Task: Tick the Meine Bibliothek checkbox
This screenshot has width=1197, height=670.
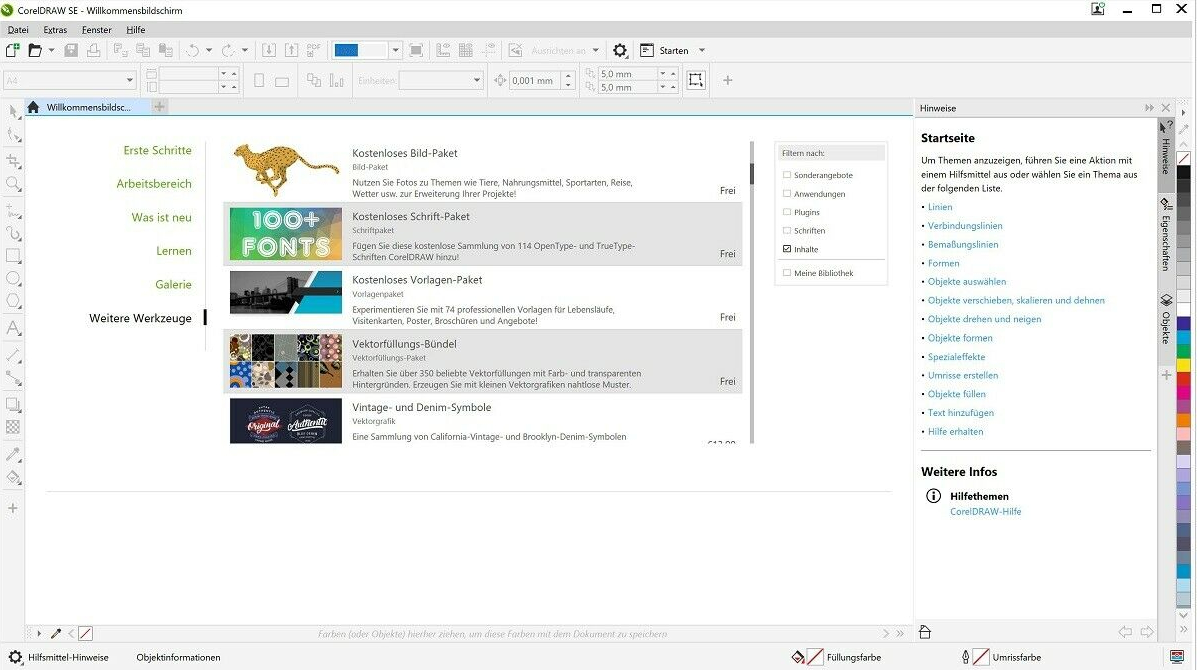Action: point(787,273)
